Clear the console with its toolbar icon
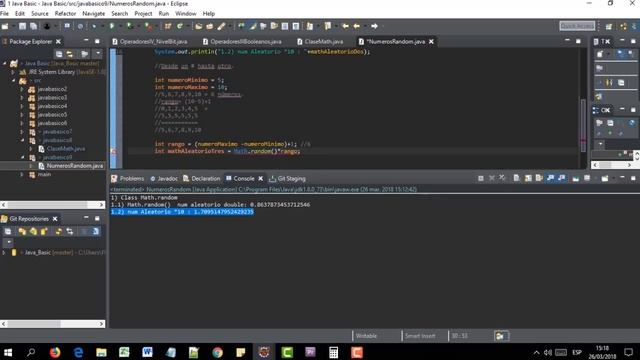The width and height of the screenshot is (640, 360). (x=516, y=178)
